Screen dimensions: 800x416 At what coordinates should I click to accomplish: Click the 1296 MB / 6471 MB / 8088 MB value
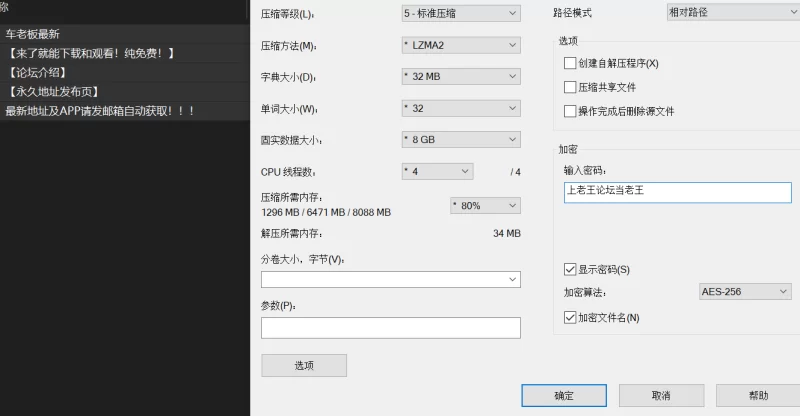point(326,212)
